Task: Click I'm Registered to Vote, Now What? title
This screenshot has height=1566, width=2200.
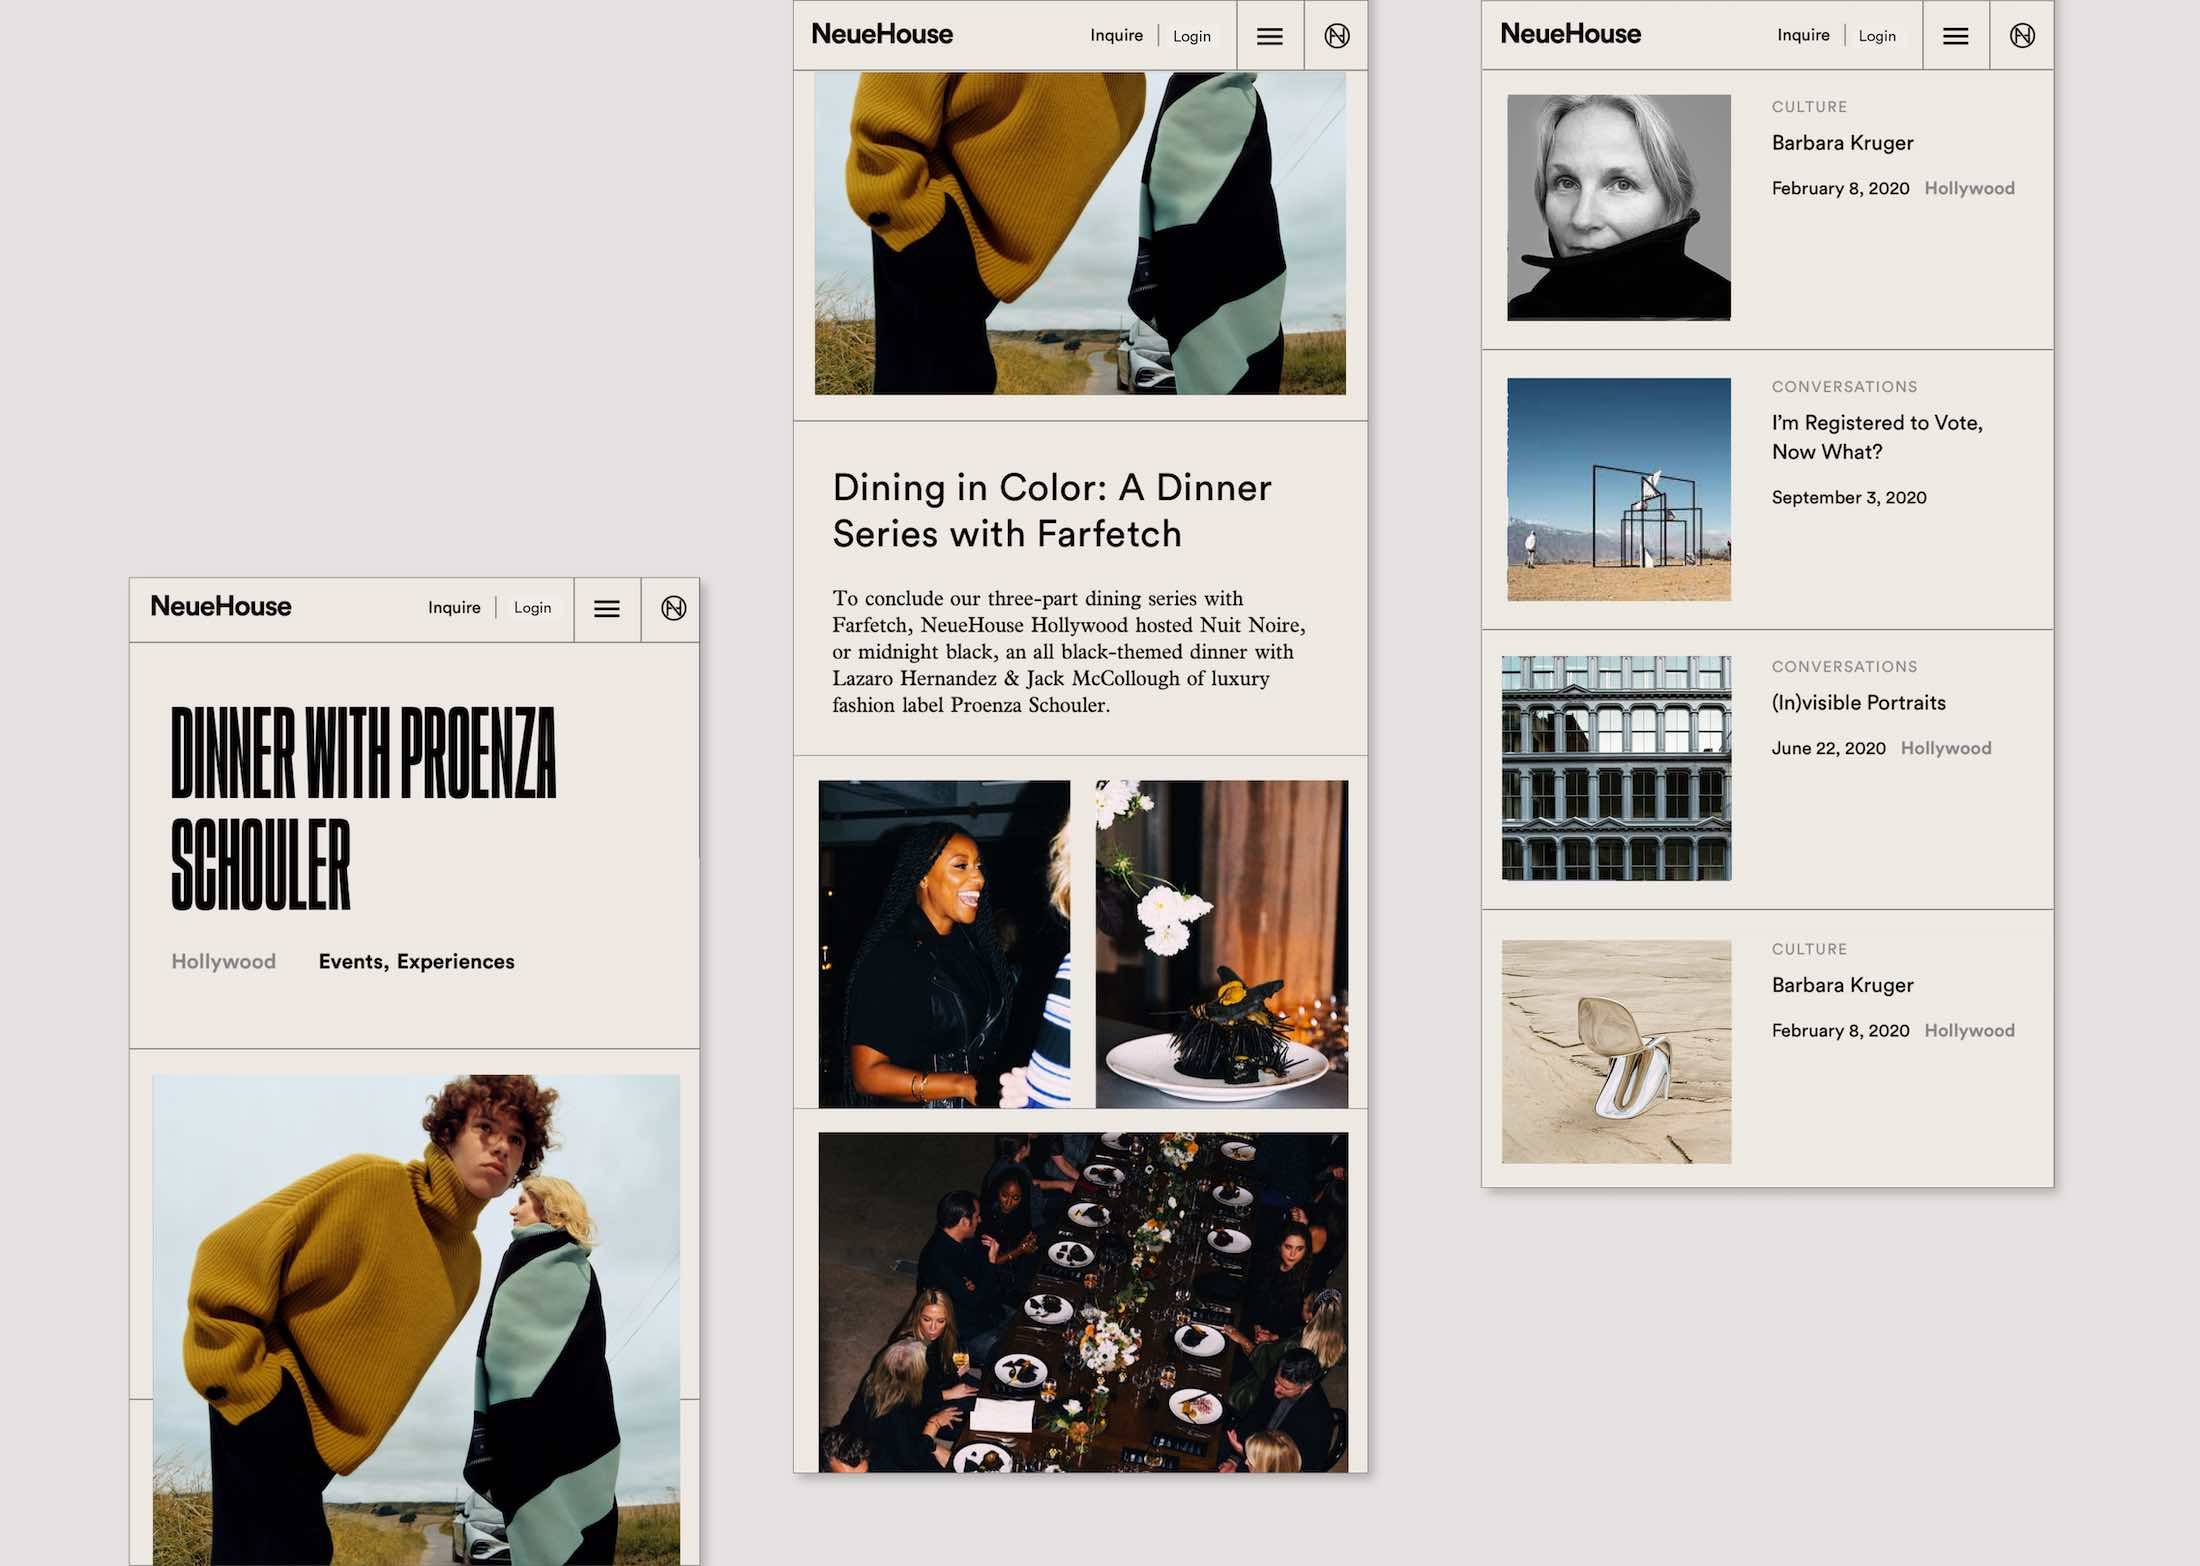Action: pyautogui.click(x=1877, y=437)
